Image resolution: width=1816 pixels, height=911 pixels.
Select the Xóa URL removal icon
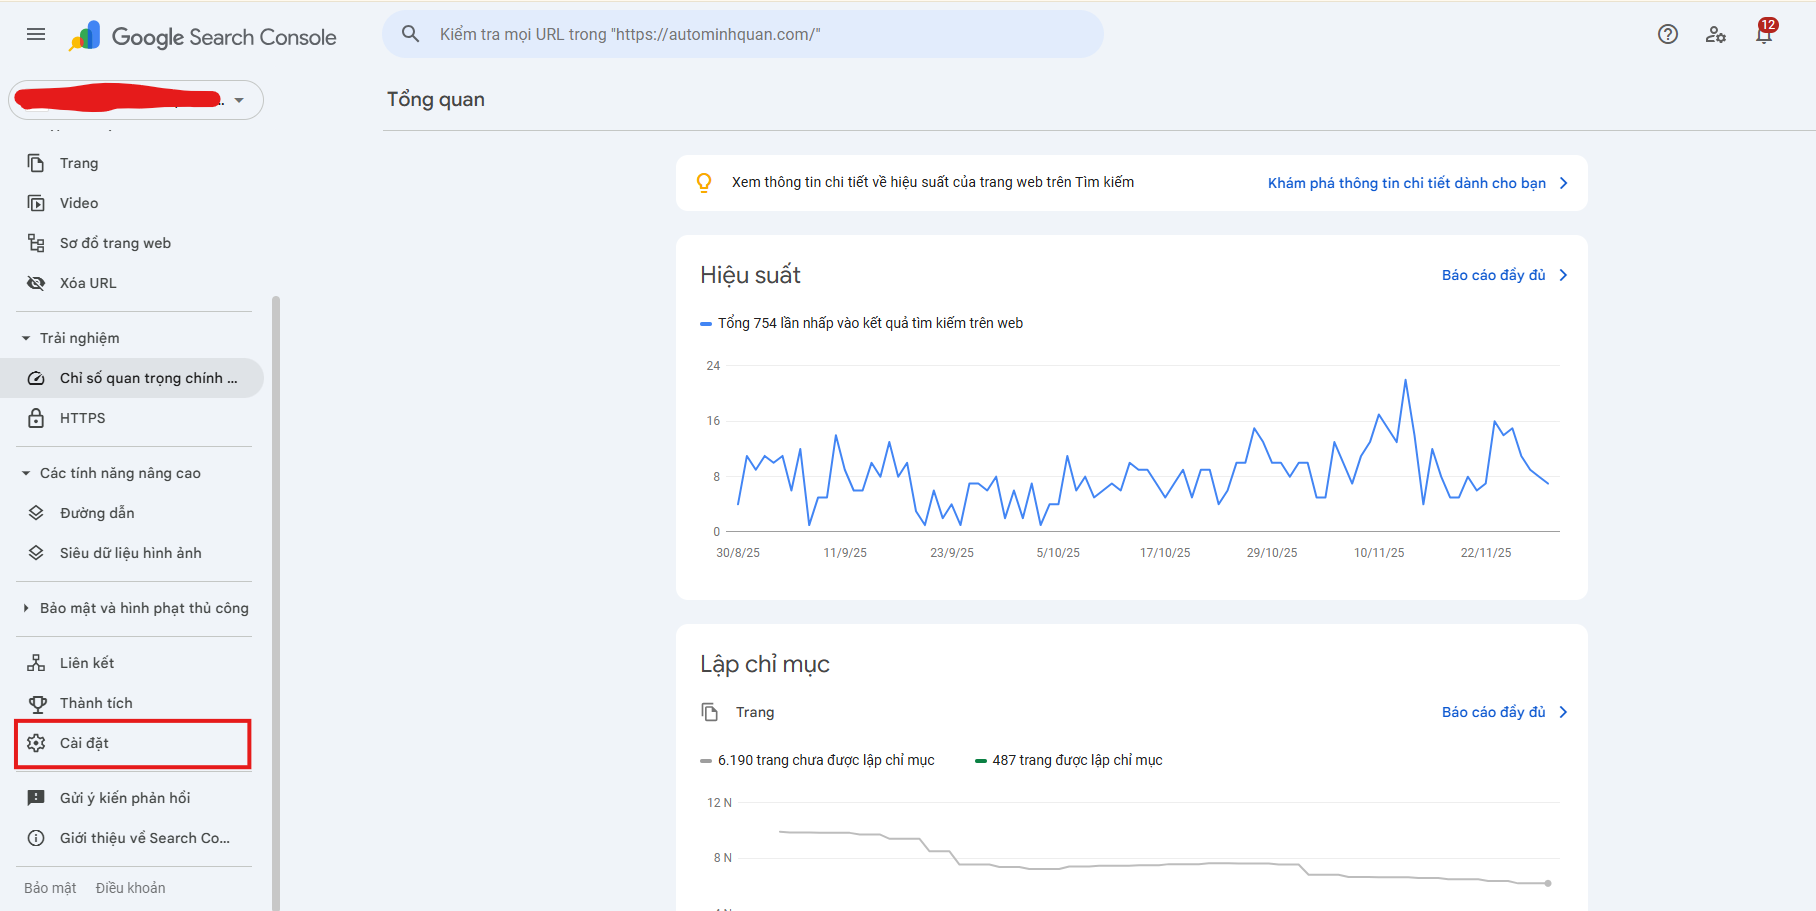click(36, 282)
